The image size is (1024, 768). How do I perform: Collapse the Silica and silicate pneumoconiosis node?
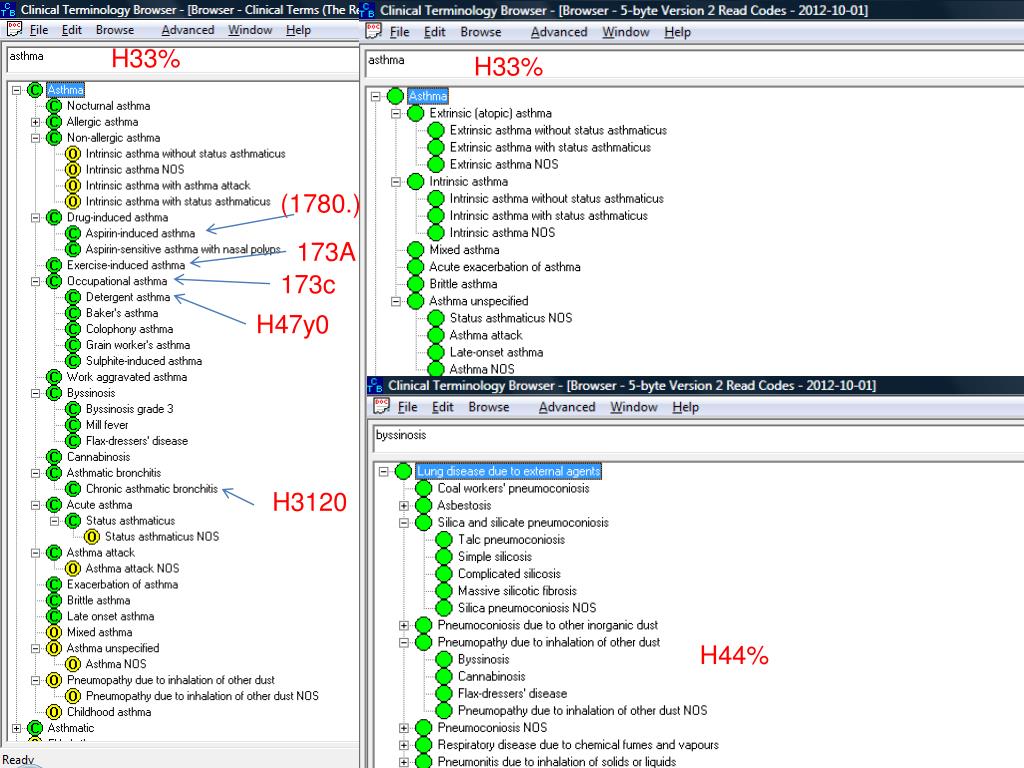click(x=404, y=522)
